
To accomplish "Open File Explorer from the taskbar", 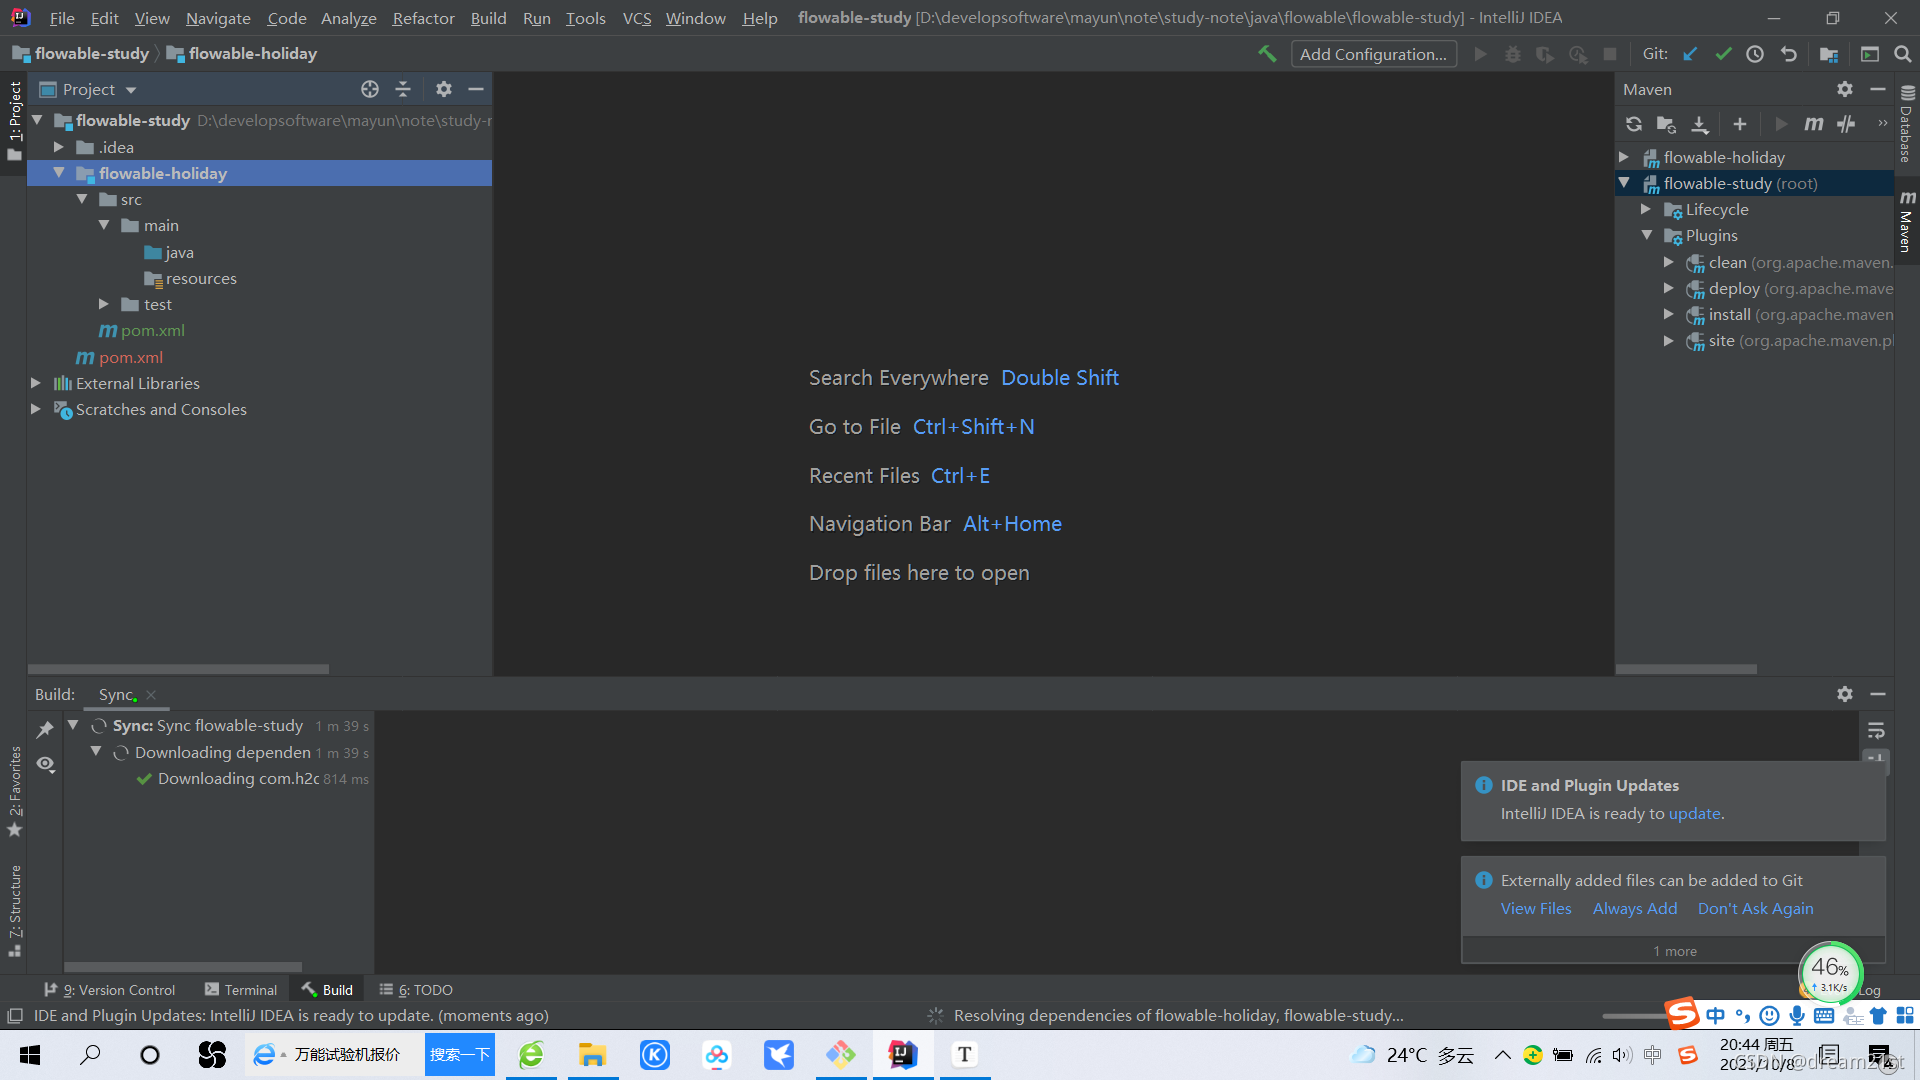I will tap(592, 1054).
